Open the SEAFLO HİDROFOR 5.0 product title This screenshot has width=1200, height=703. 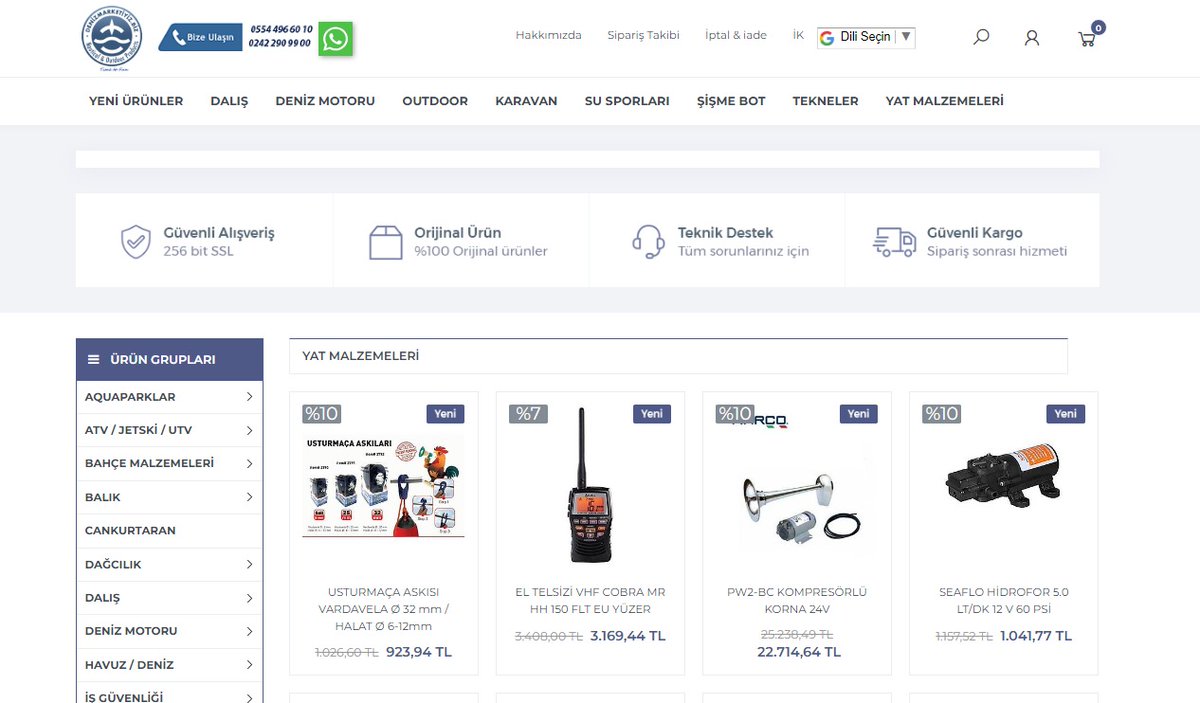(1004, 600)
